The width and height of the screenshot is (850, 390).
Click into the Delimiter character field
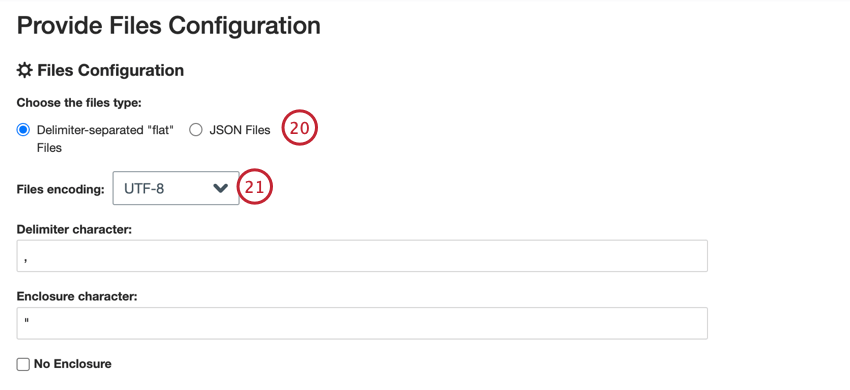[362, 256]
